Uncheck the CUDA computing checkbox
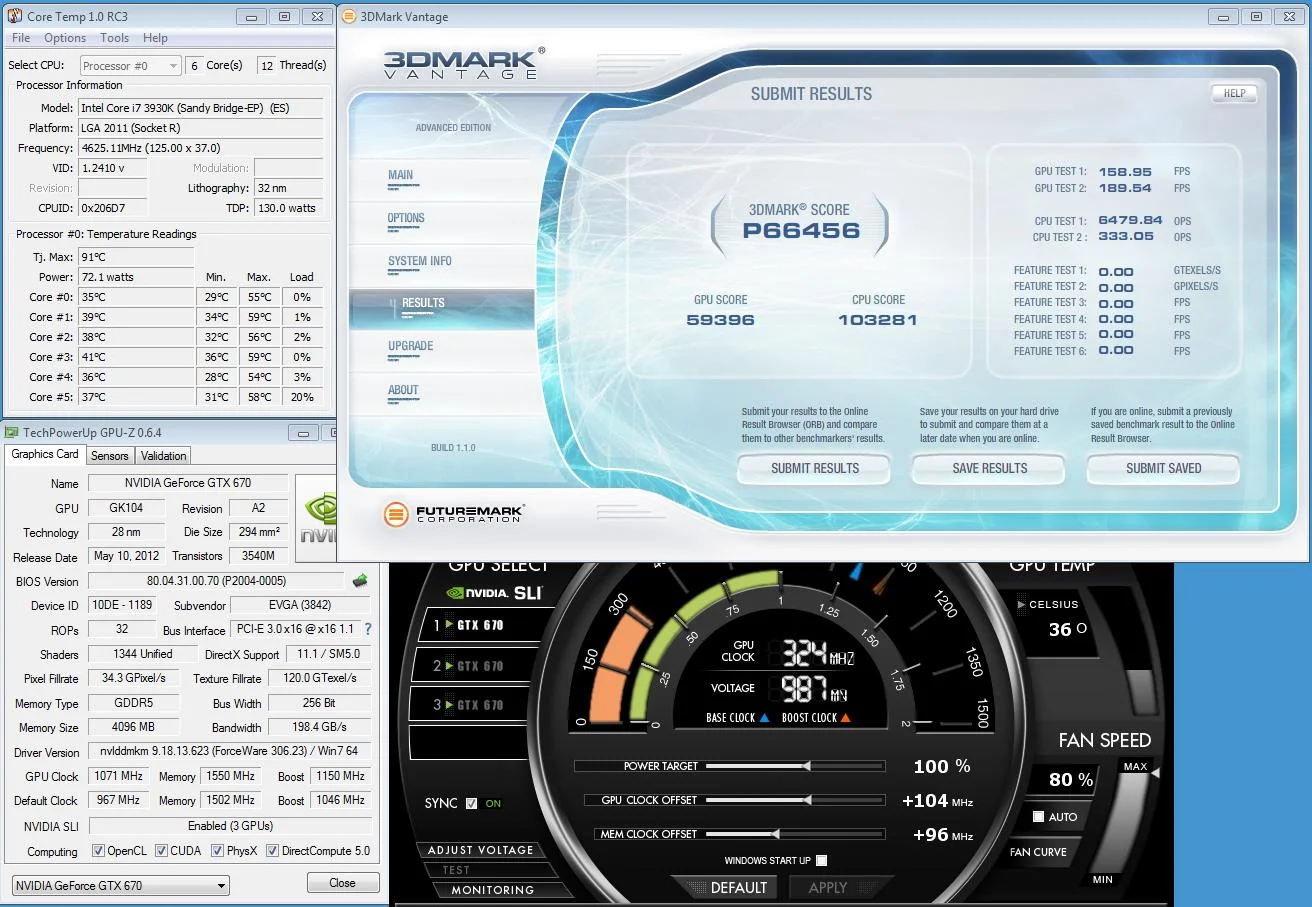Screen dimensions: 1312x907 (160, 851)
